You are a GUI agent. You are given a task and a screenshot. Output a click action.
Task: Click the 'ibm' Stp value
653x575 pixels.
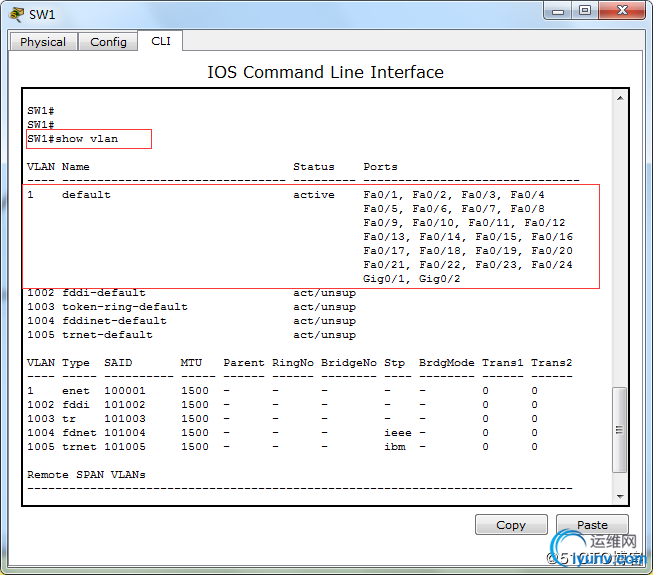coord(394,447)
